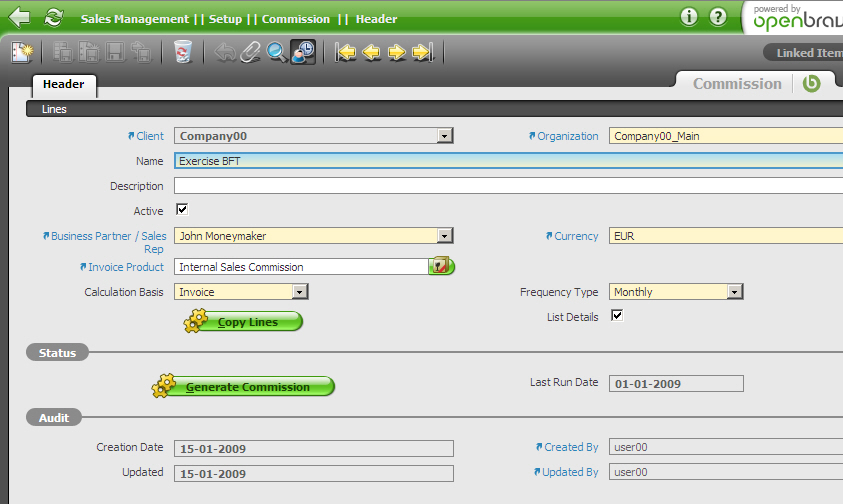Click the back arrow in title bar
Image resolution: width=843 pixels, height=504 pixels.
pyautogui.click(x=19, y=18)
